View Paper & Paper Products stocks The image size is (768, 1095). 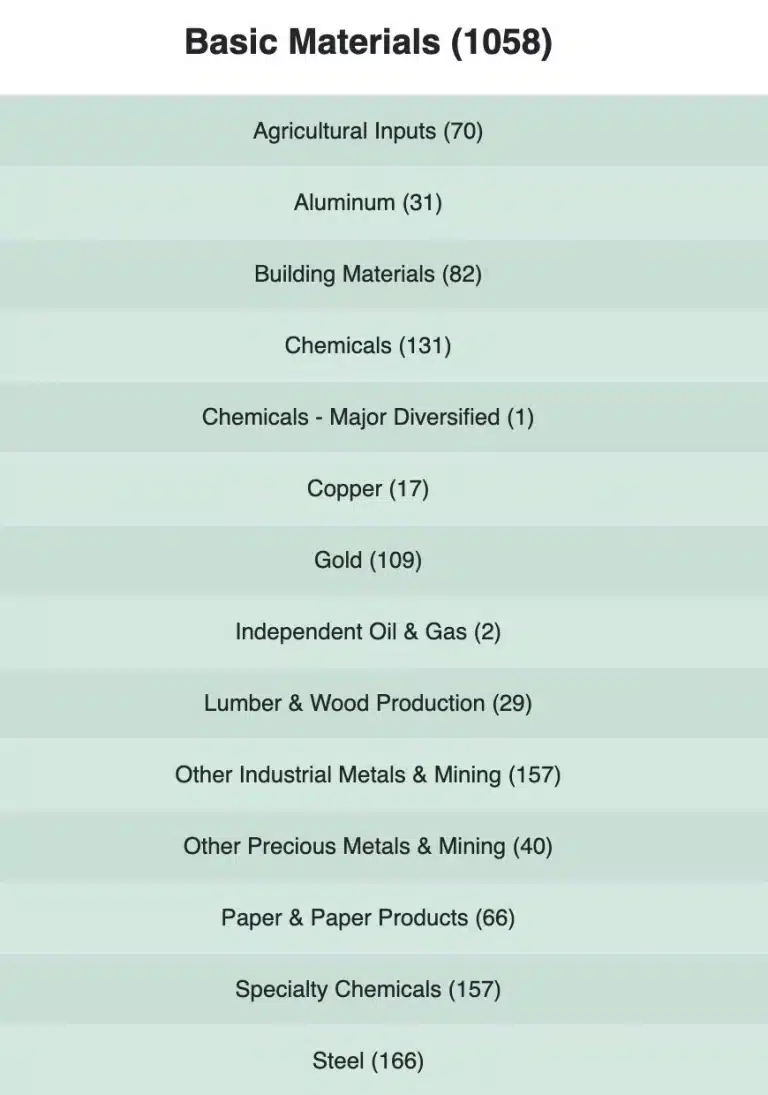pos(367,917)
